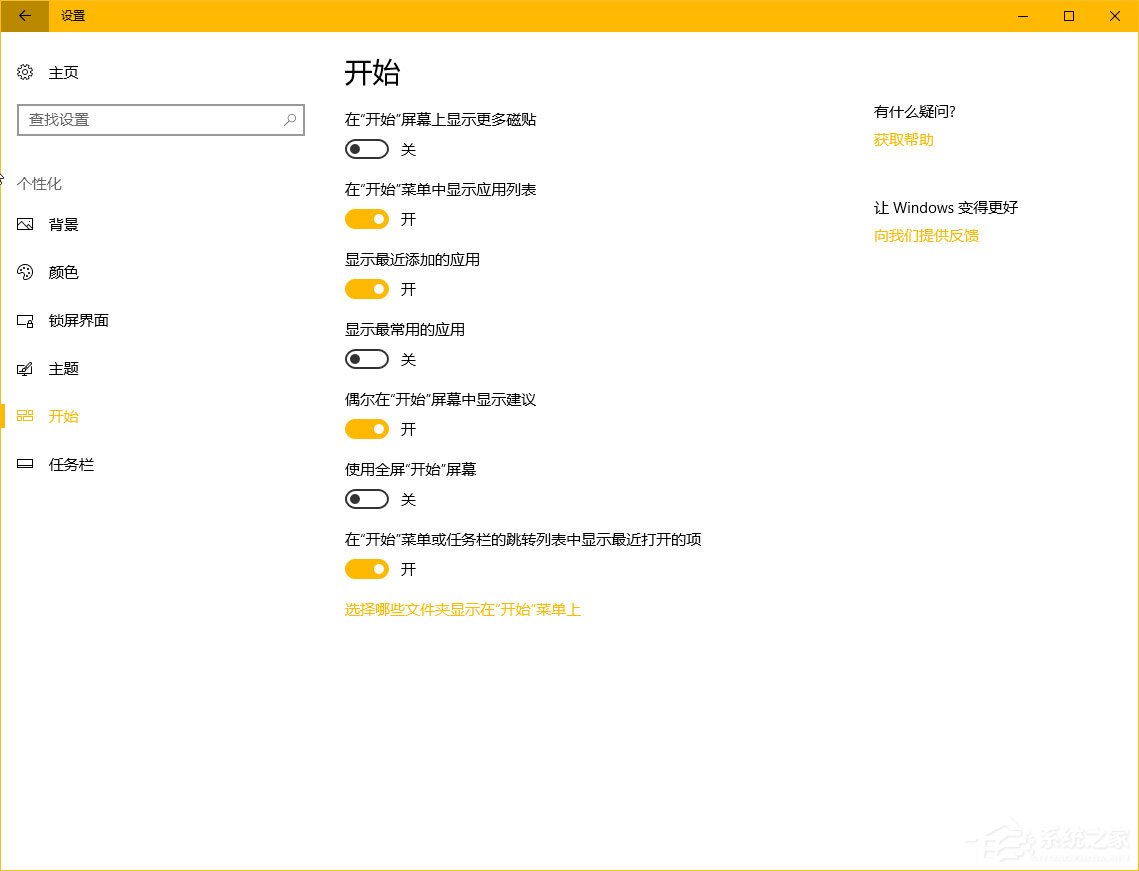Click 向我们提供反馈 feedback link
Viewport: 1139px width, 871px height.
click(925, 235)
